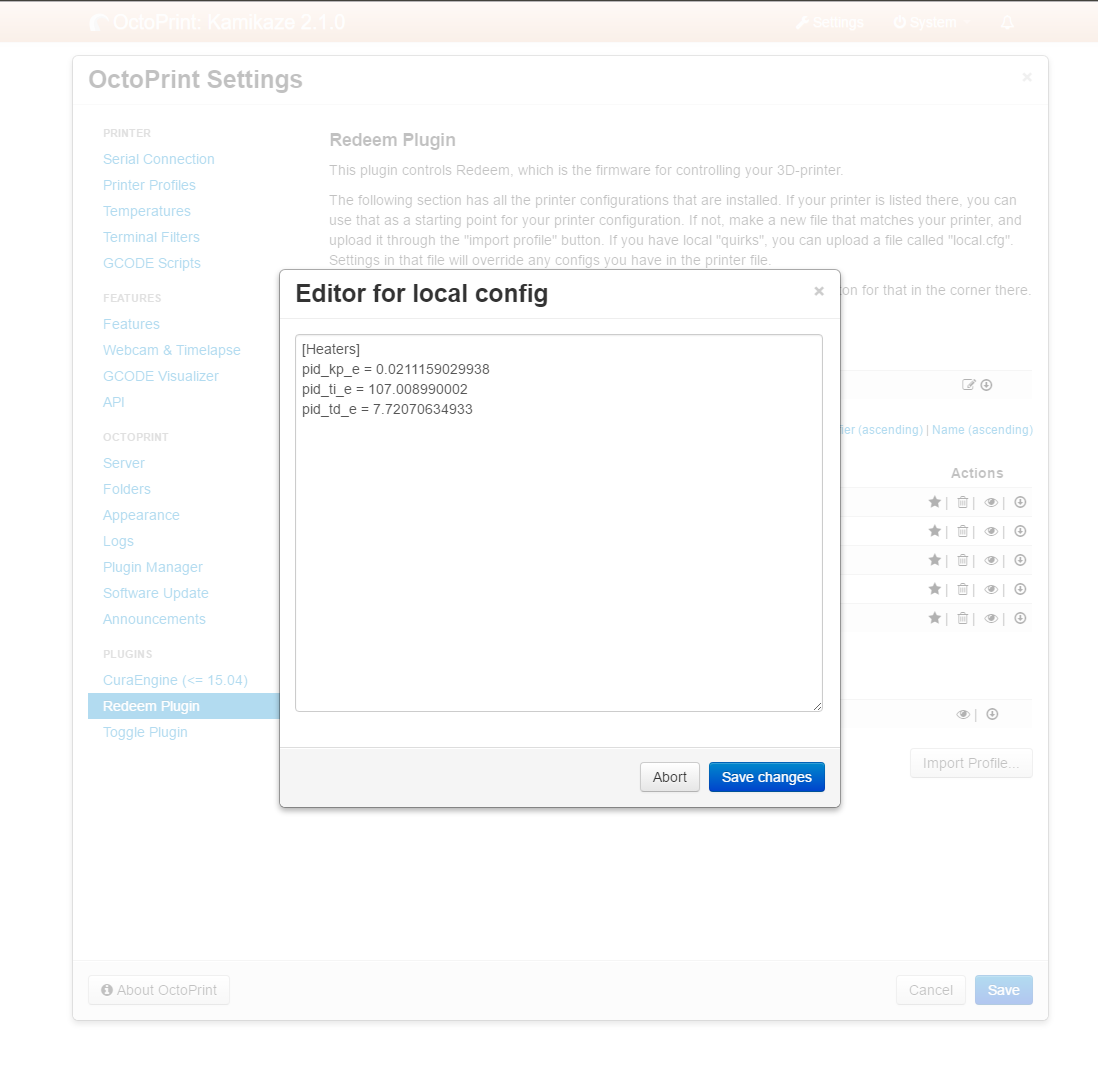Close the local config editor dialog

[819, 291]
